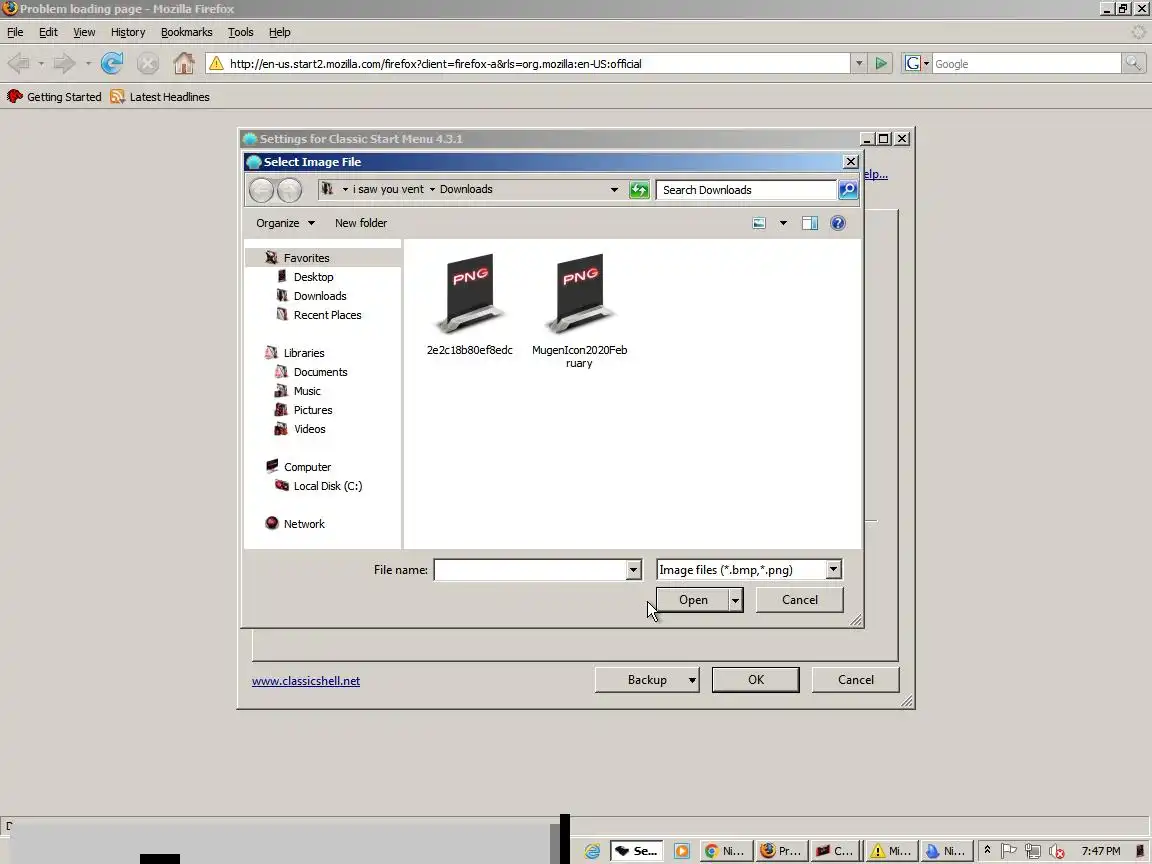Click the muted volume tray icon
The height and width of the screenshot is (864, 1152).
pyautogui.click(x=1057, y=851)
